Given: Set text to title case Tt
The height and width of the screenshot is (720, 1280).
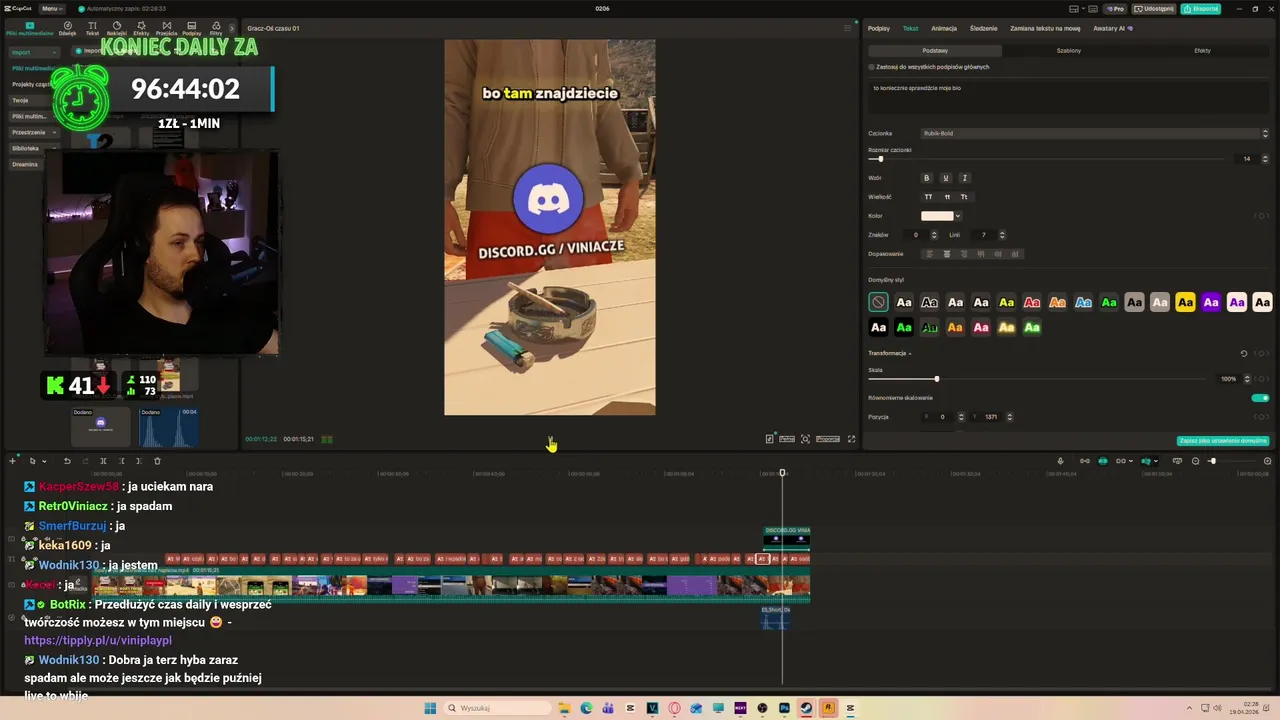Looking at the screenshot, I should [964, 197].
